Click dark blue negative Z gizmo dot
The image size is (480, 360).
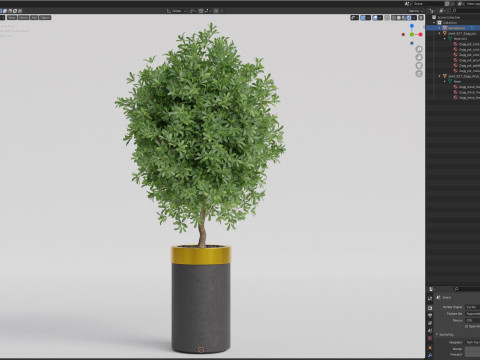point(412,43)
